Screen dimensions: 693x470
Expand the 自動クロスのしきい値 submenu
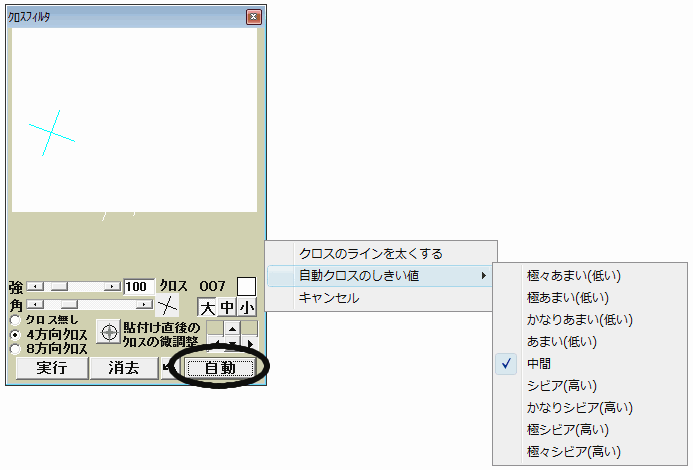380,275
